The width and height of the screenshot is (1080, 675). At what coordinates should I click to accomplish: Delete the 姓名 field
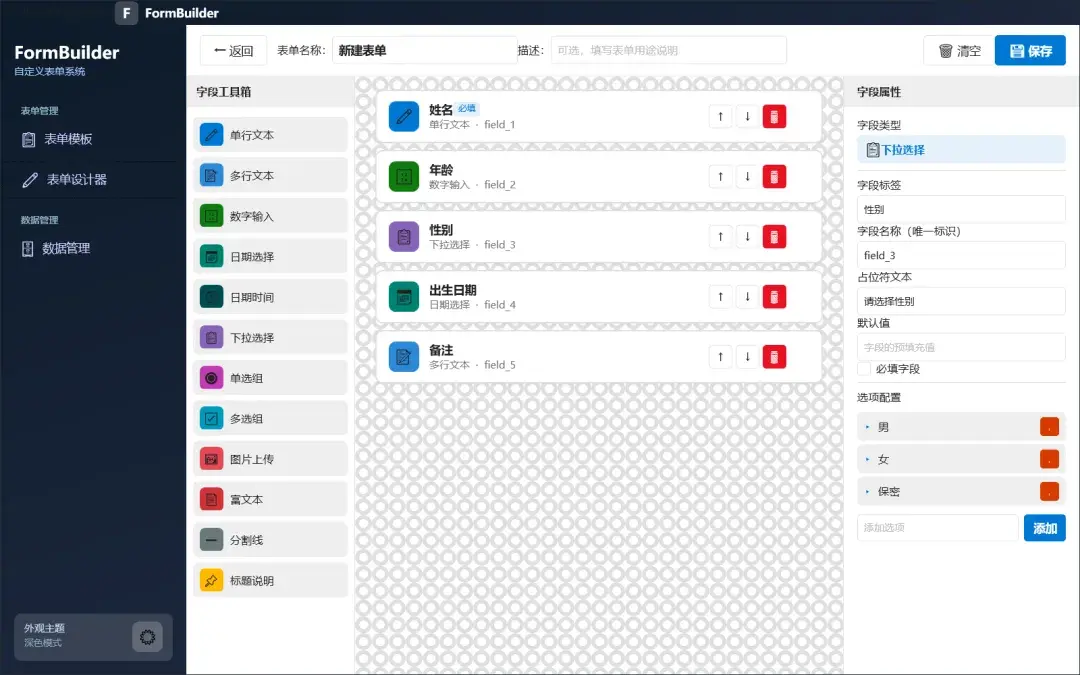[774, 116]
